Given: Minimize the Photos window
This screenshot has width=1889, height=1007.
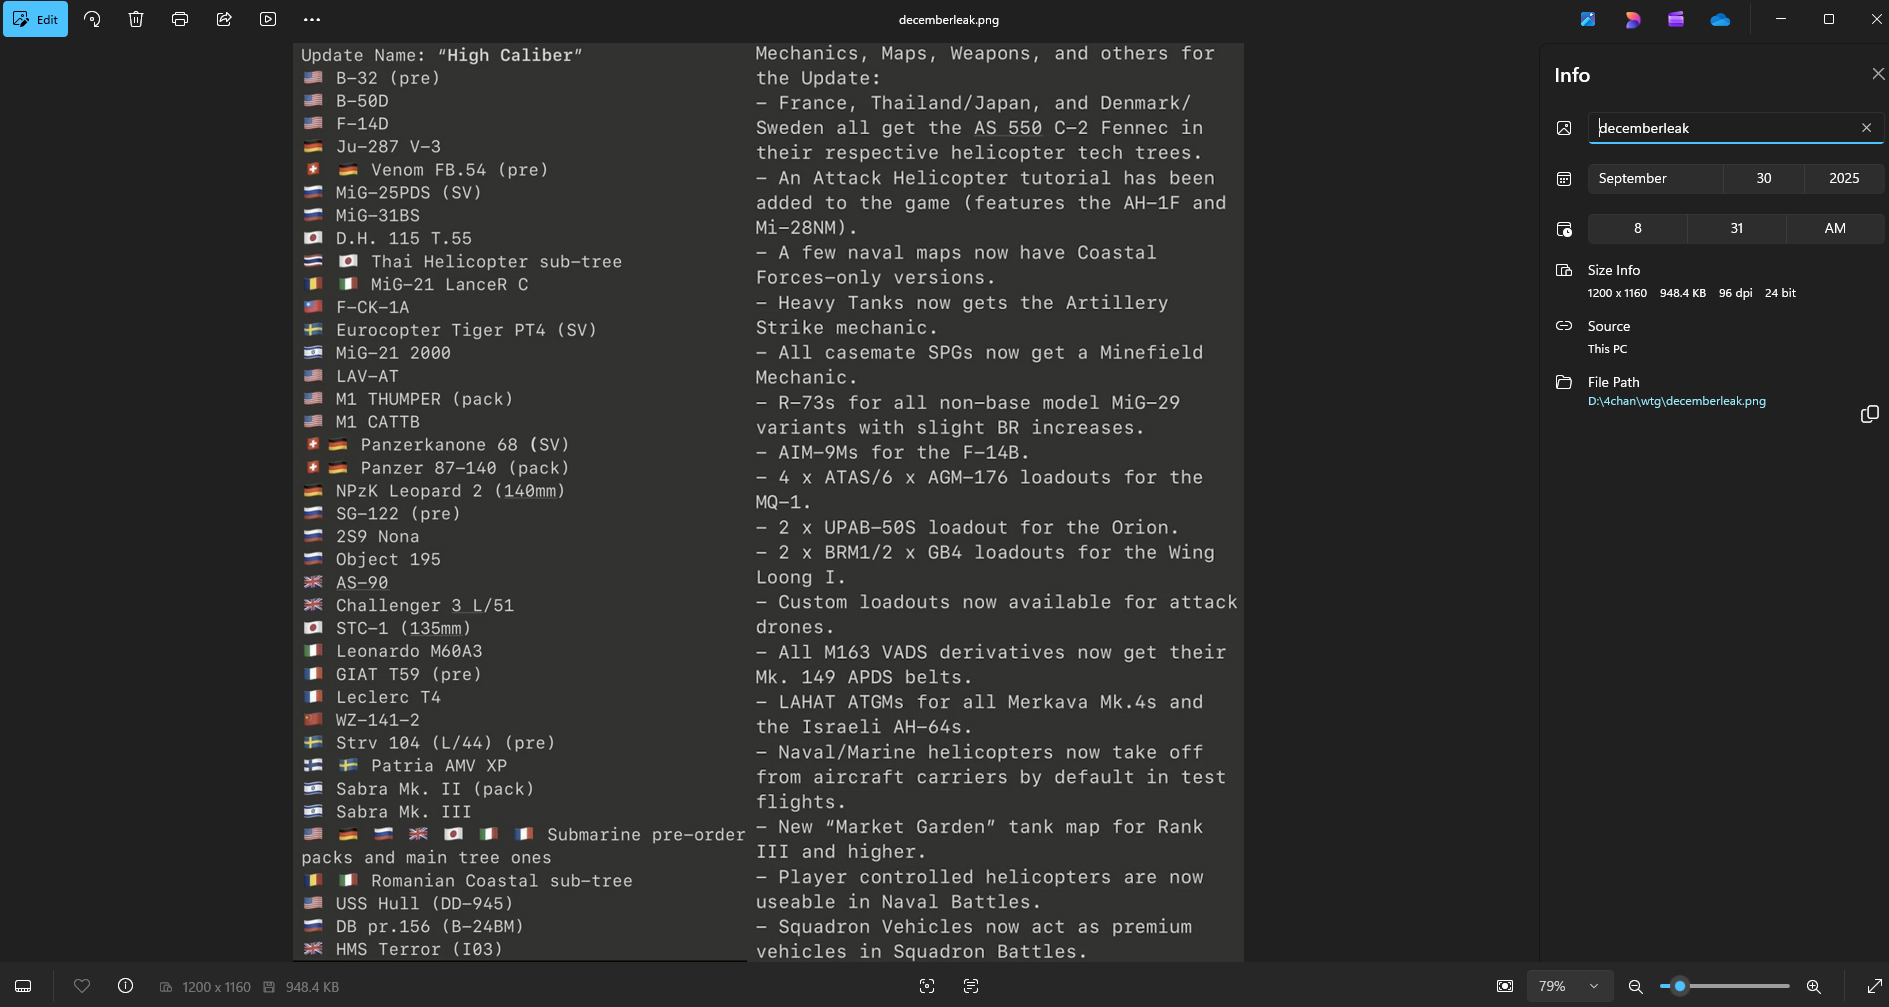Looking at the screenshot, I should tap(1780, 19).
